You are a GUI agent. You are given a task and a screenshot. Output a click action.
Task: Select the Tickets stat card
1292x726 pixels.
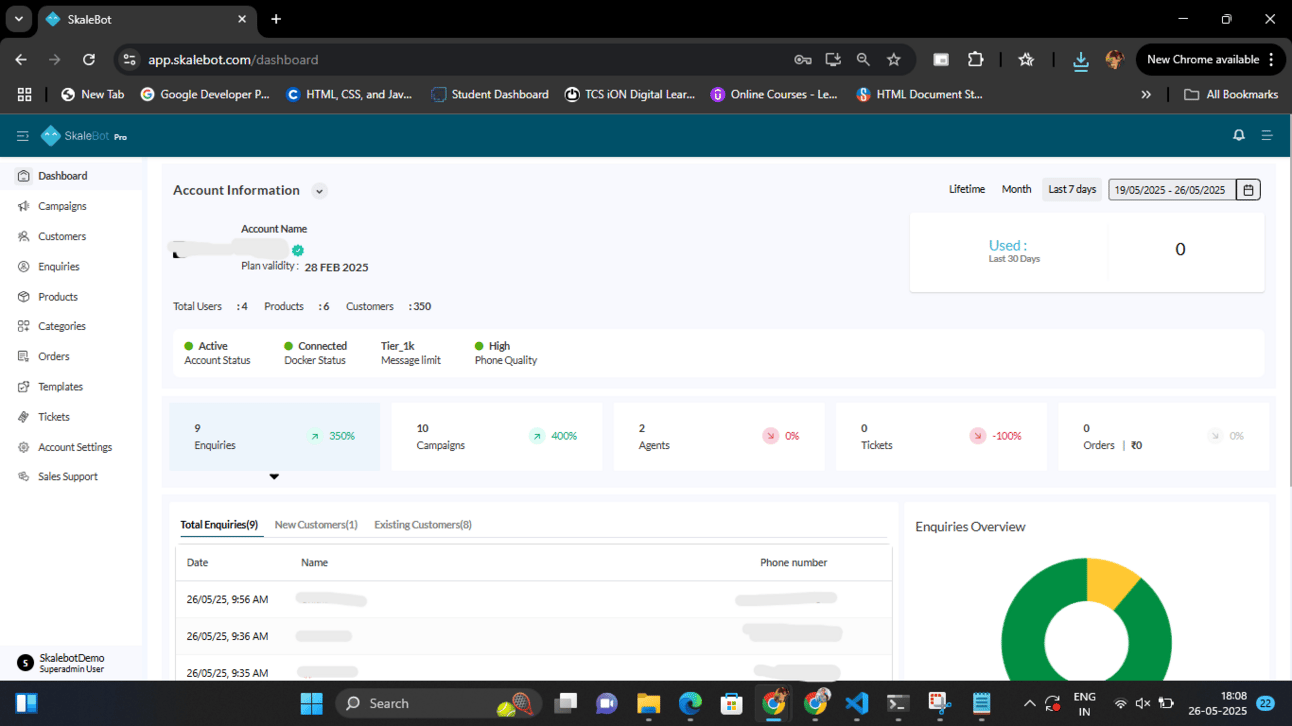coord(941,437)
